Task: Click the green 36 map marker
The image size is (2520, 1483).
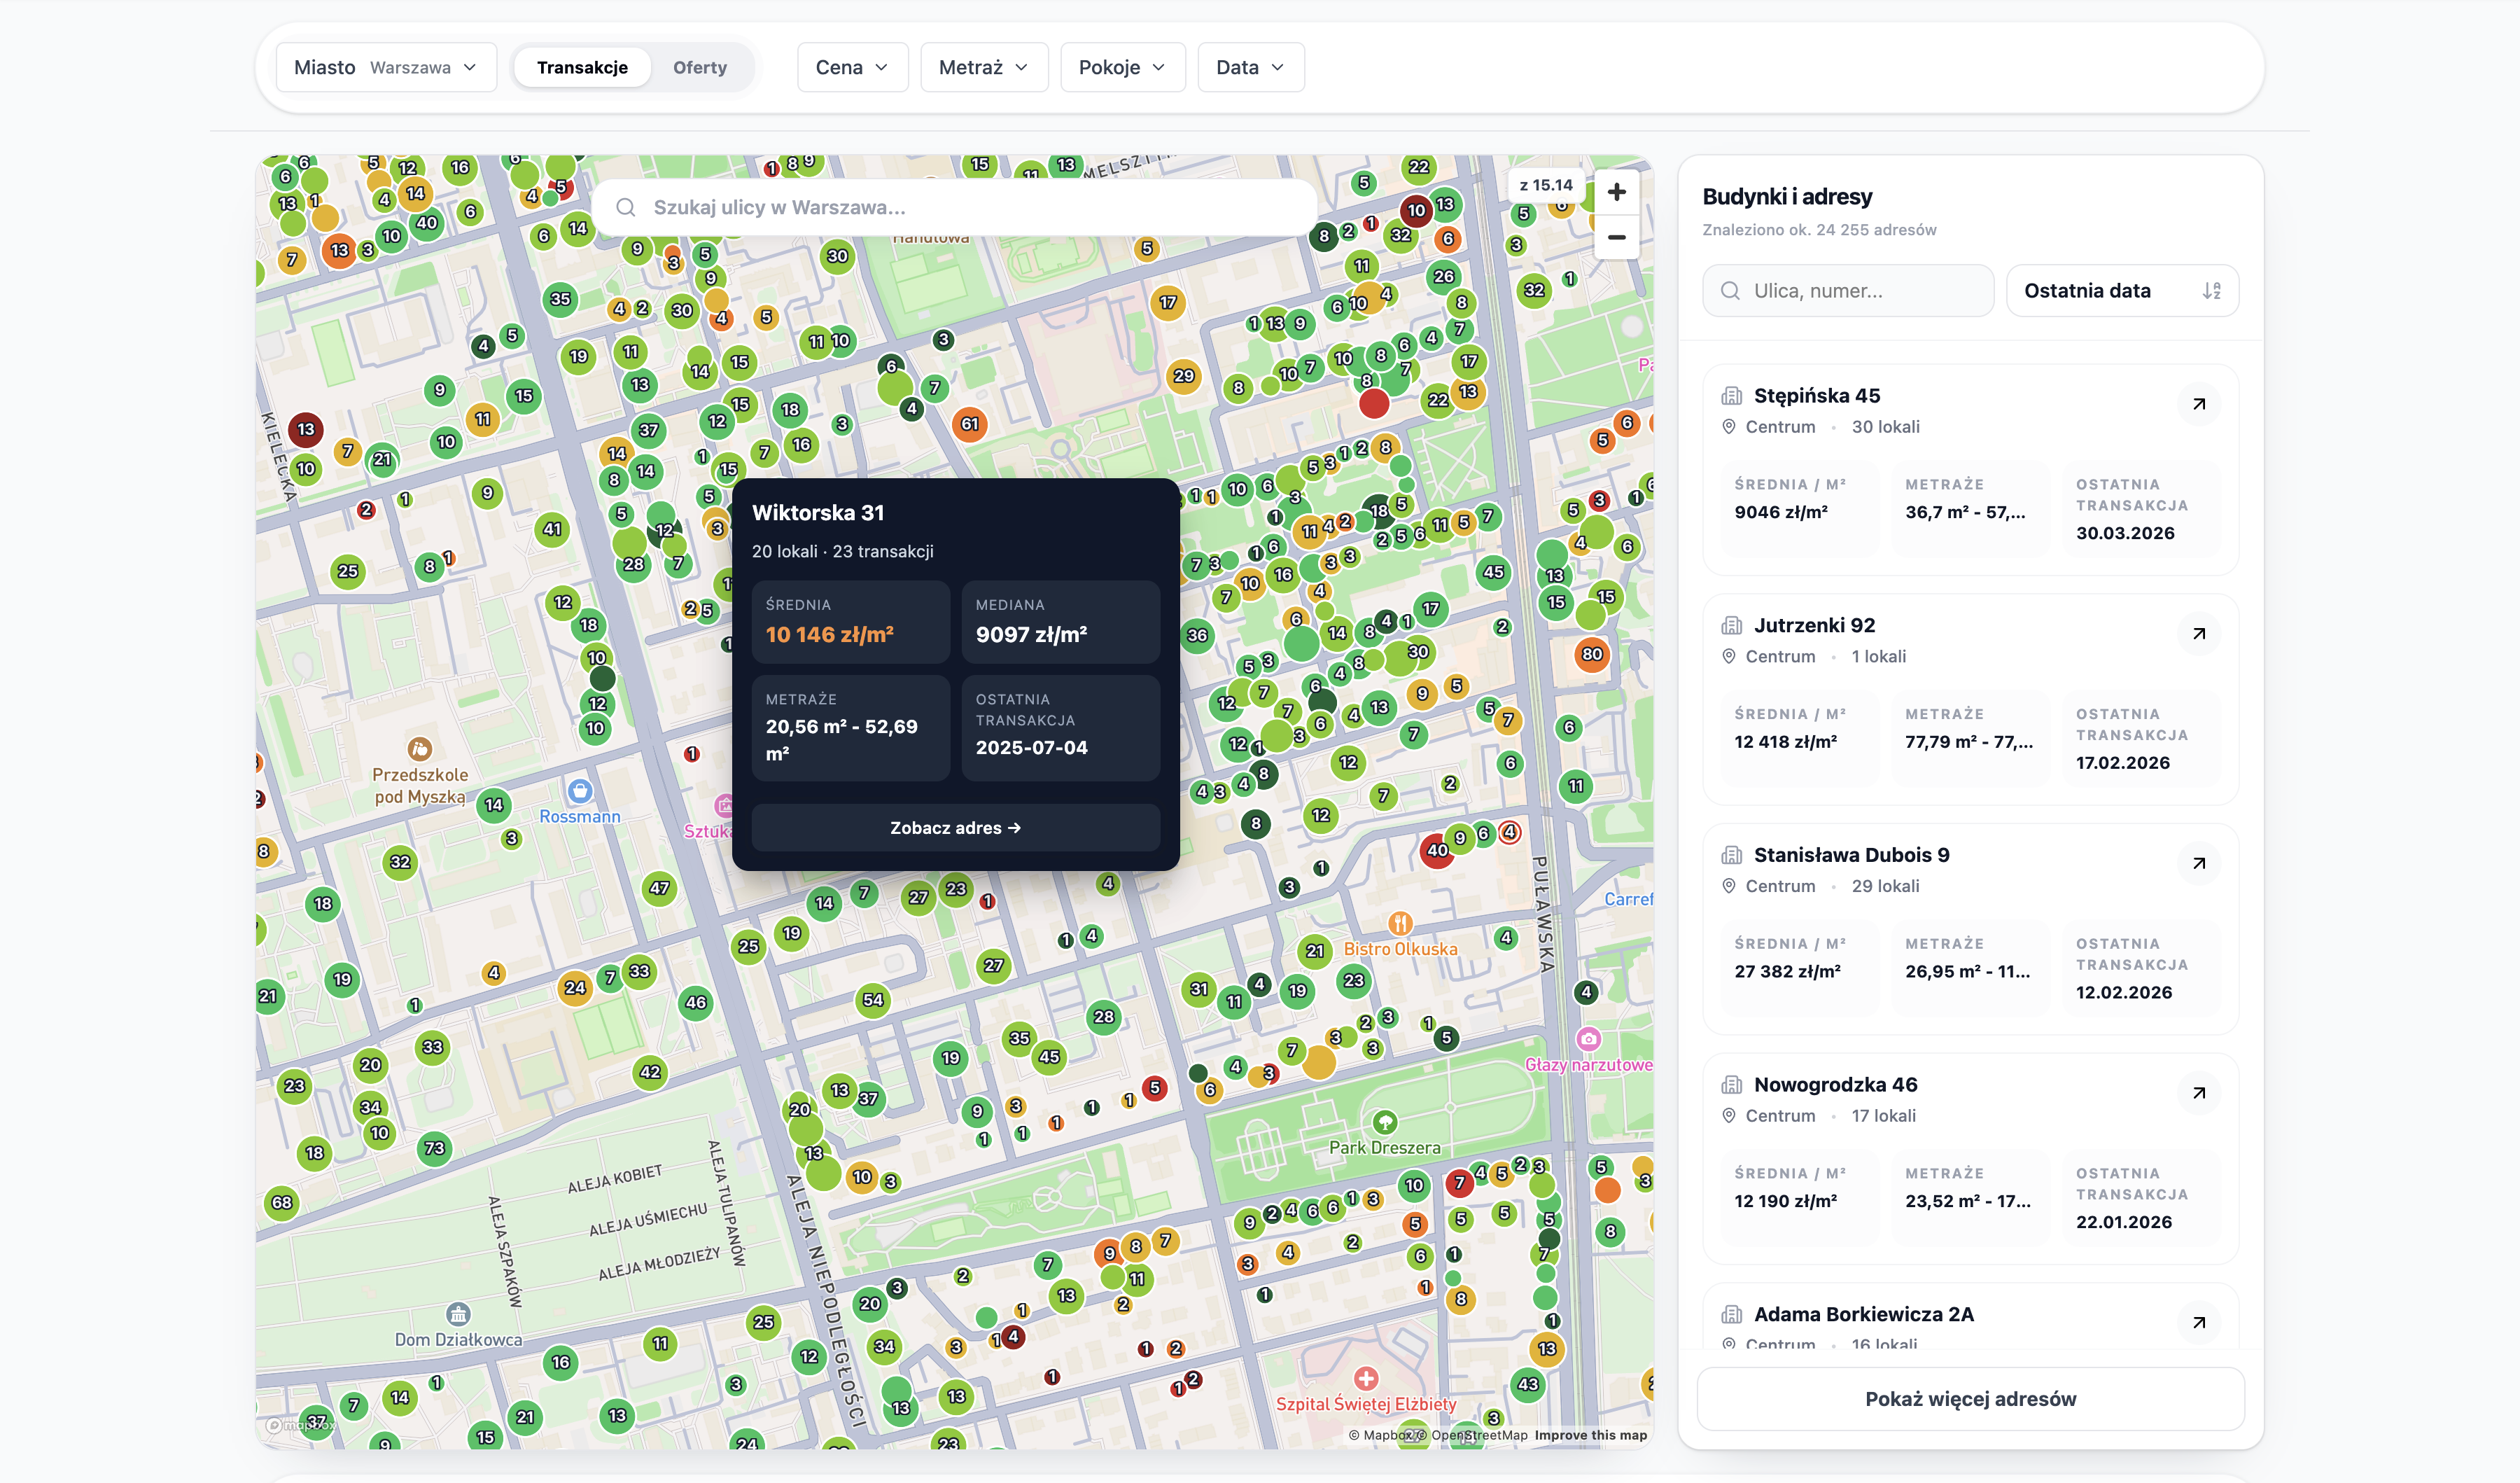Action: pos(1196,635)
